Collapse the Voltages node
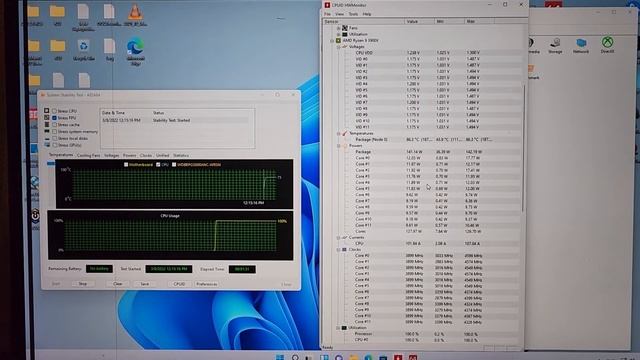This screenshot has width=640, height=360. click(338, 47)
